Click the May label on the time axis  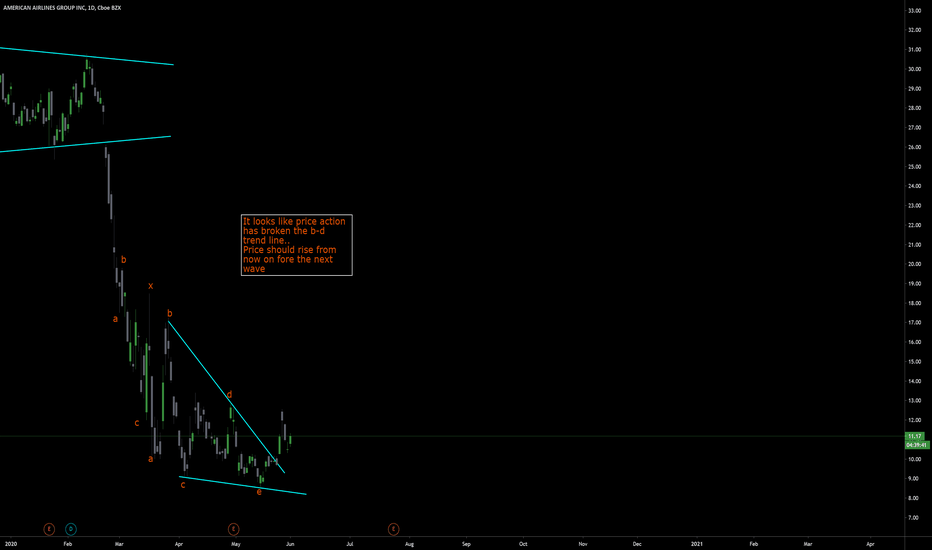[236, 544]
